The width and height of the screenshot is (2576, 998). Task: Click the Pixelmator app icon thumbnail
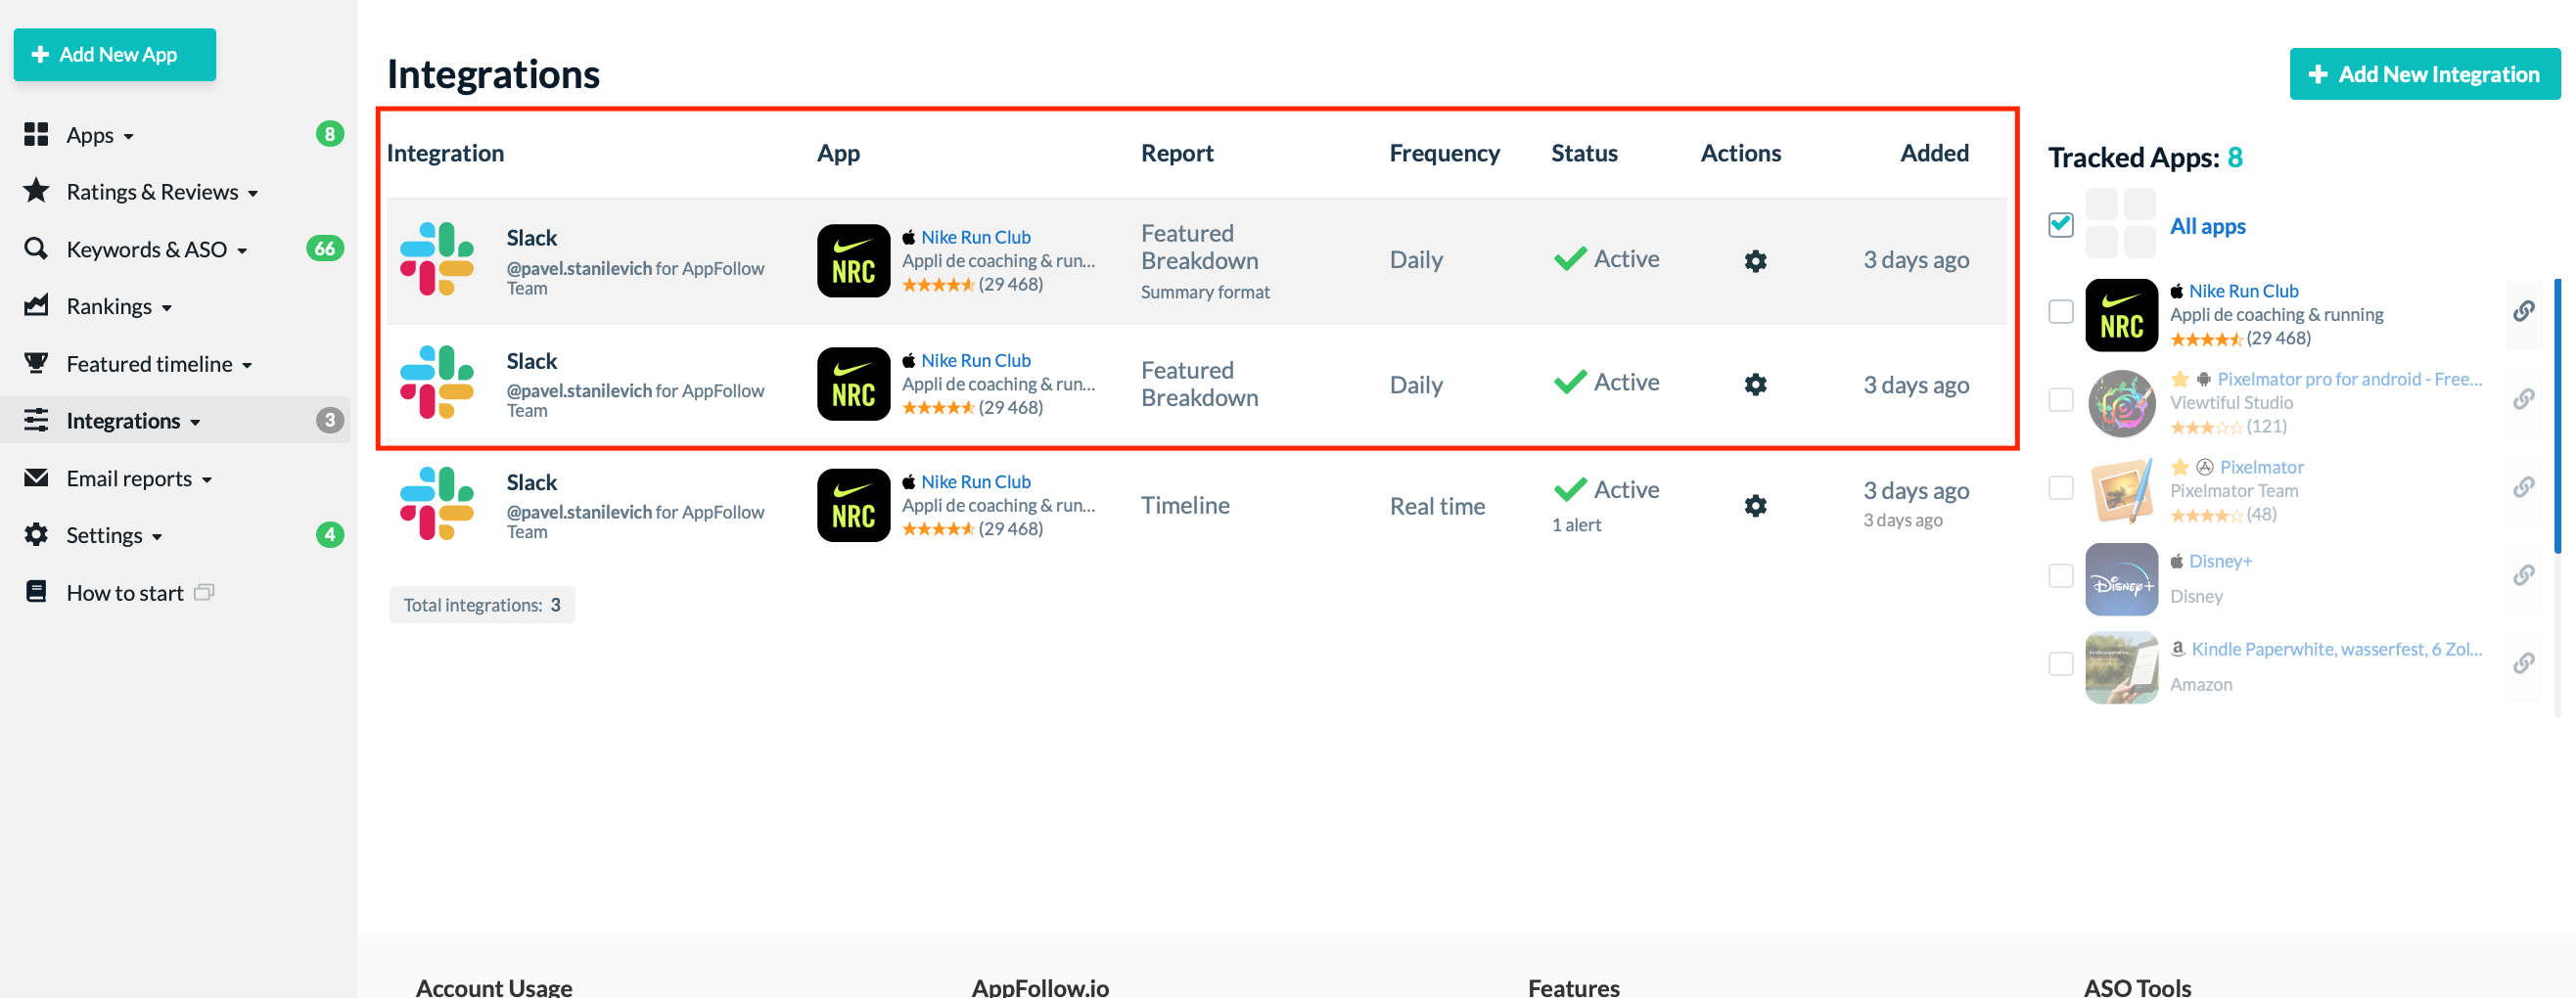2121,491
